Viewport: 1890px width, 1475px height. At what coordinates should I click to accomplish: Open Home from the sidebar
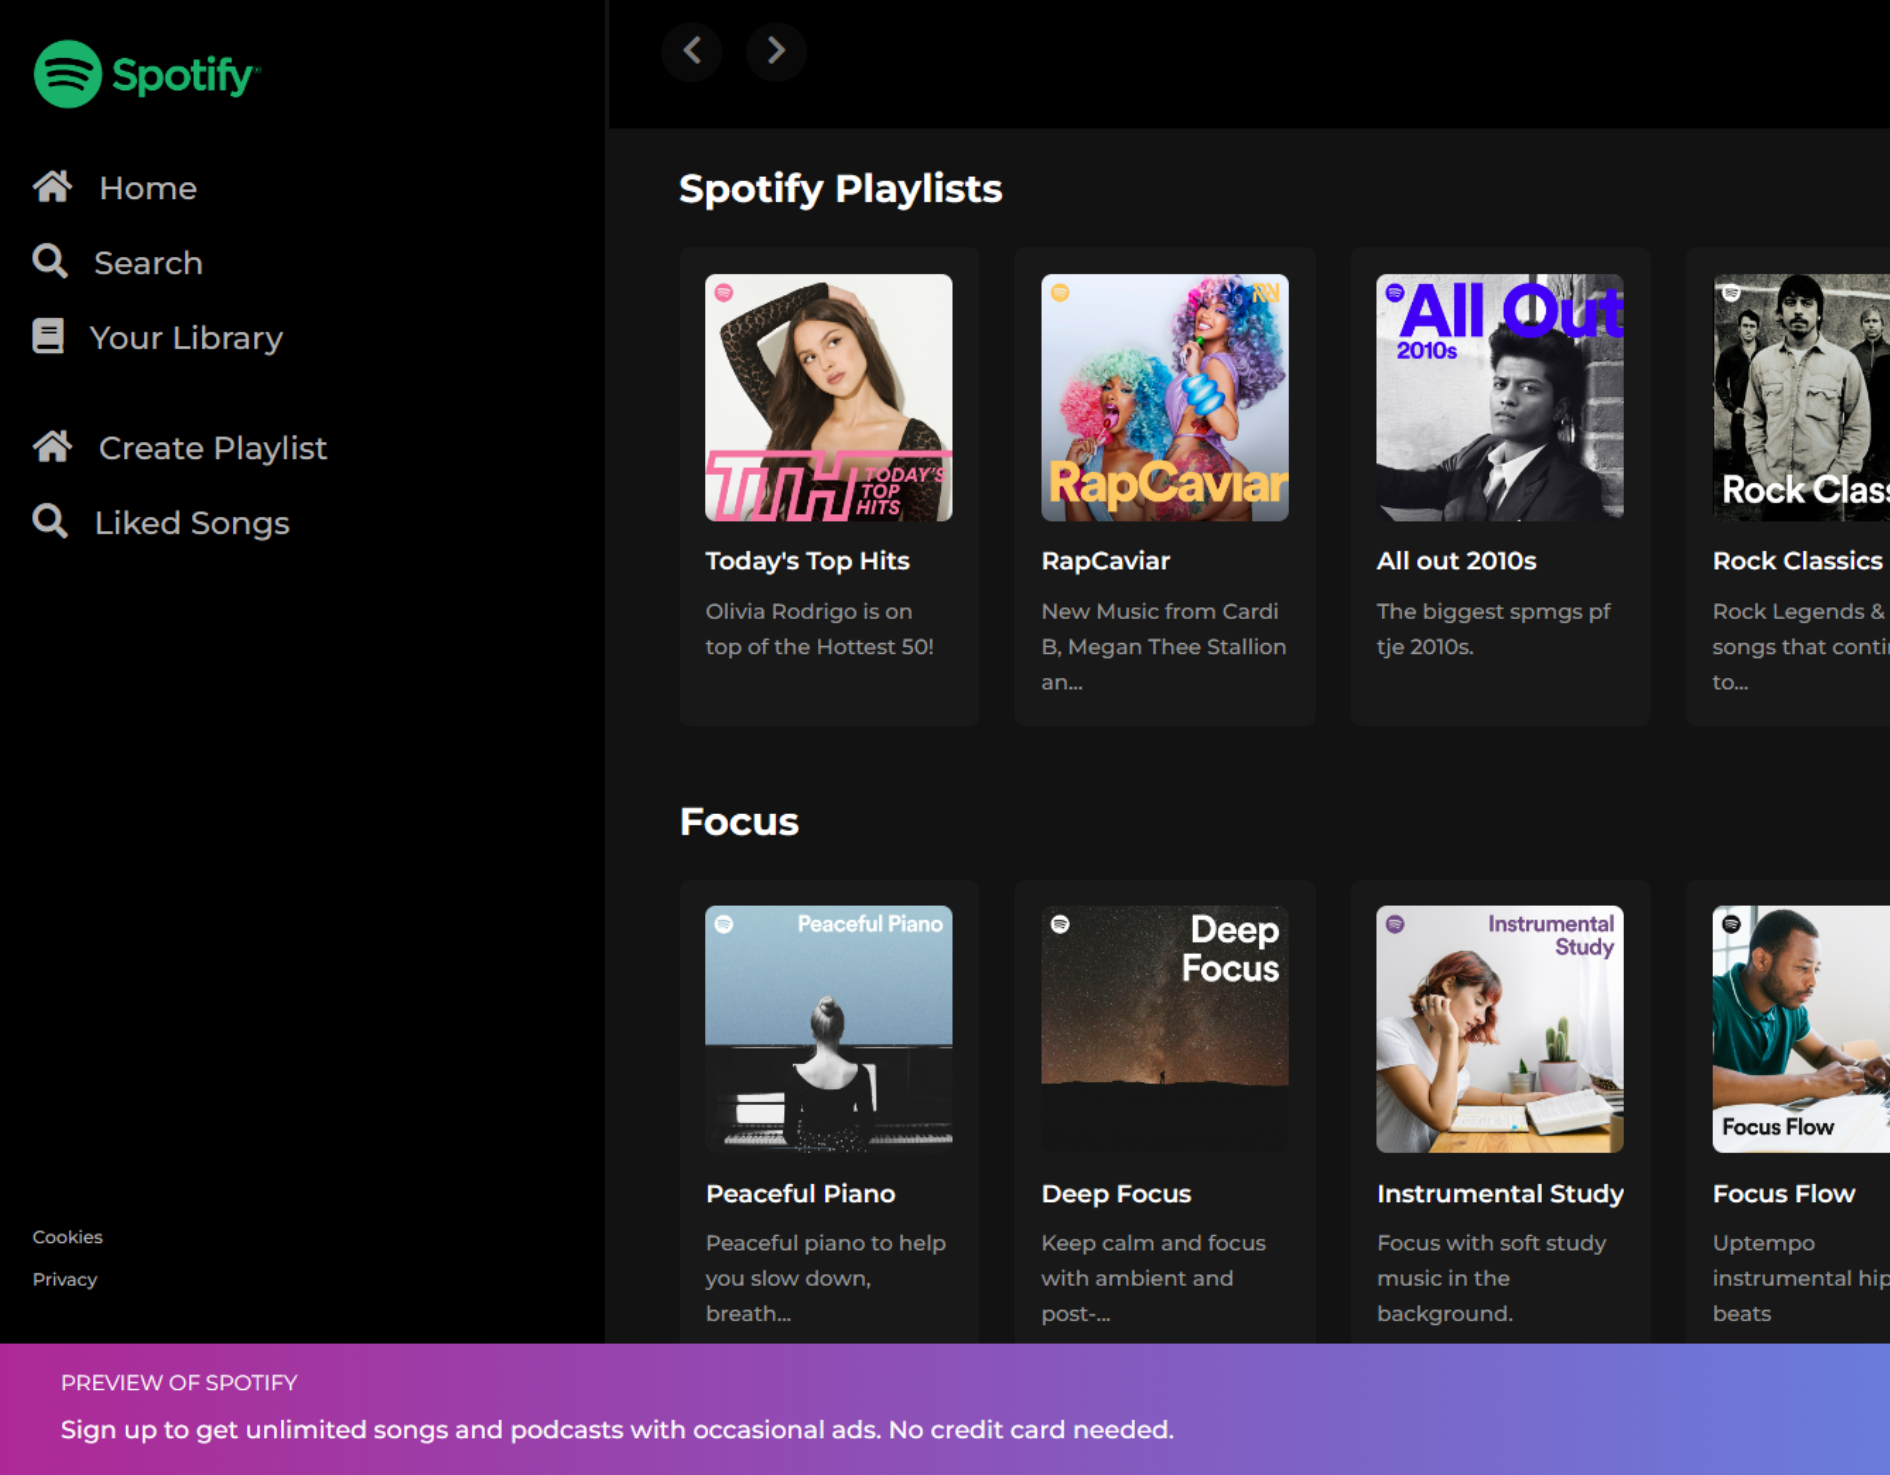pyautogui.click(x=148, y=188)
